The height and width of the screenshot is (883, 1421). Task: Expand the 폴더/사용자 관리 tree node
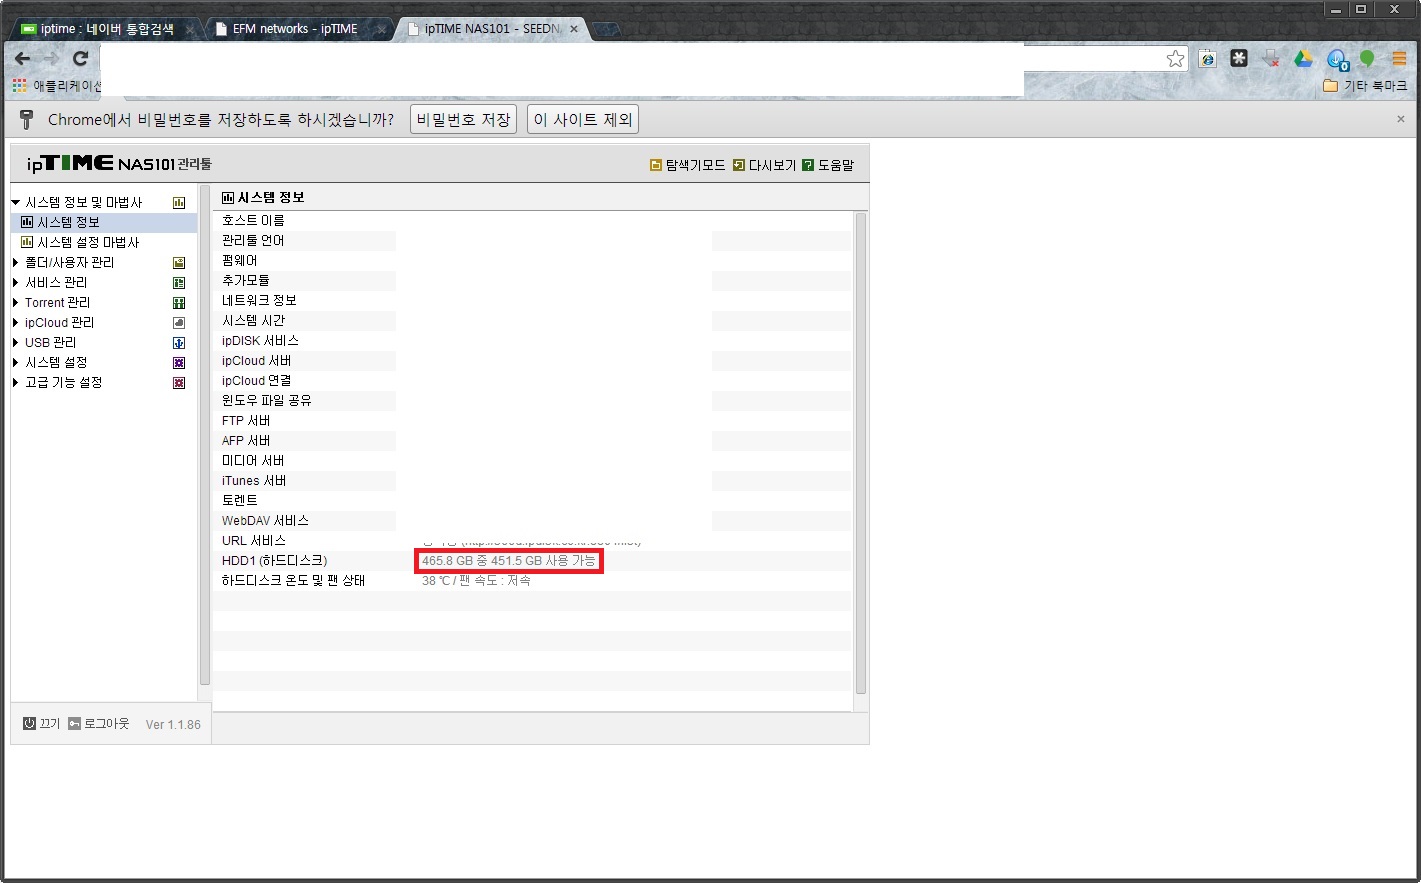[15, 263]
